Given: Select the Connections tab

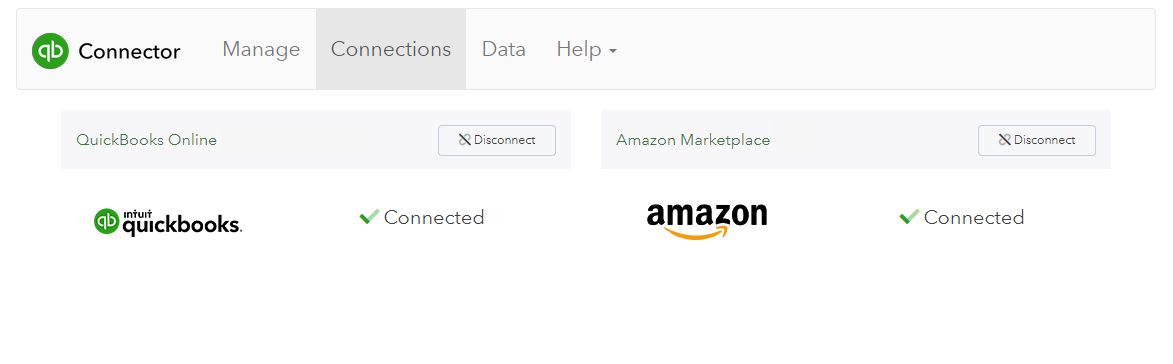Looking at the screenshot, I should coord(391,49).
